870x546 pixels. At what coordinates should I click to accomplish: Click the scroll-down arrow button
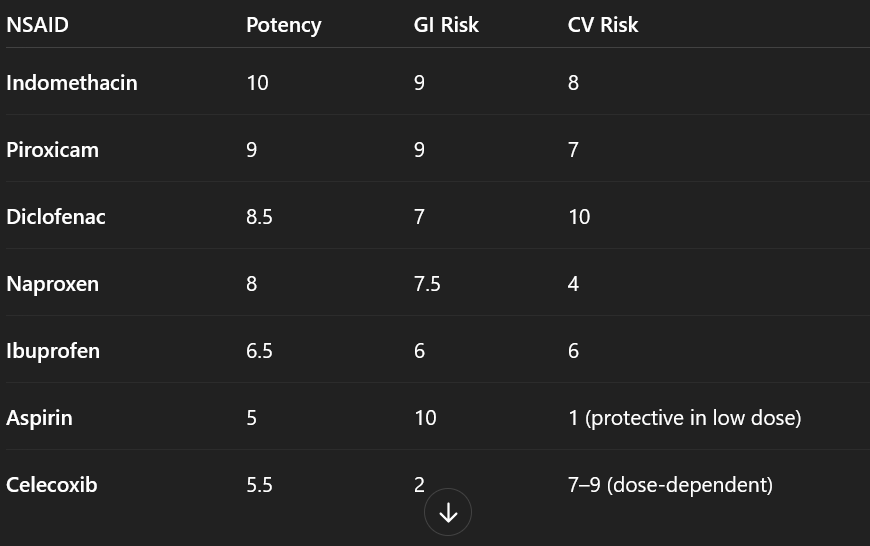click(448, 512)
